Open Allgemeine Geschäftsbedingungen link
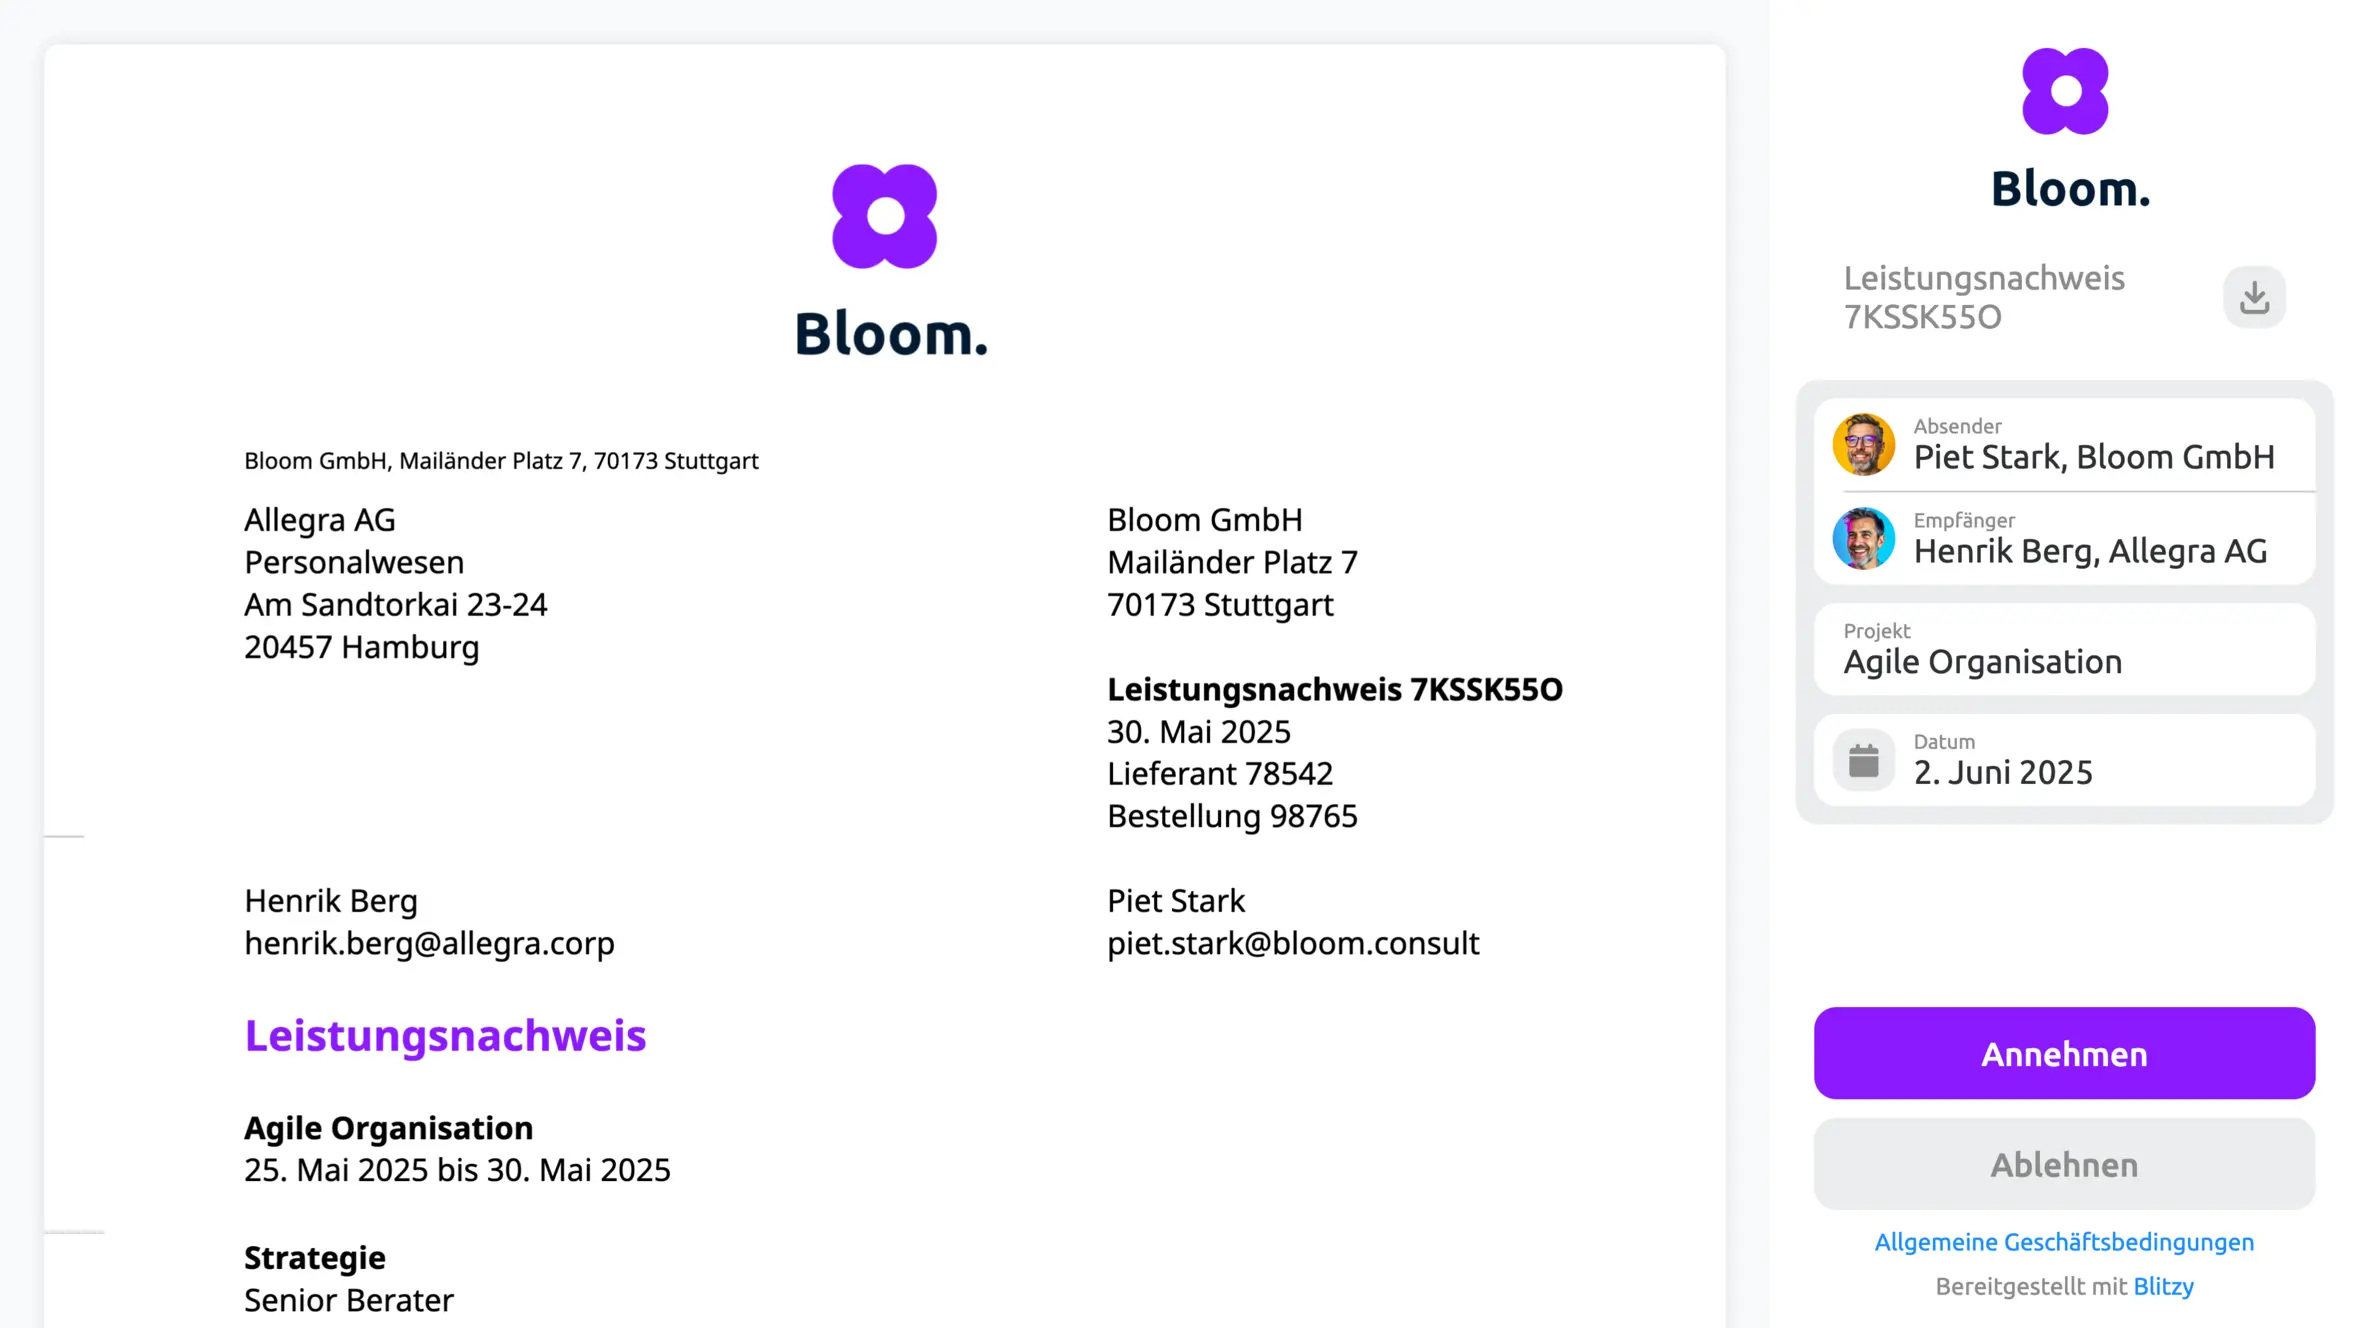This screenshot has height=1328, width=2360. click(x=2064, y=1242)
